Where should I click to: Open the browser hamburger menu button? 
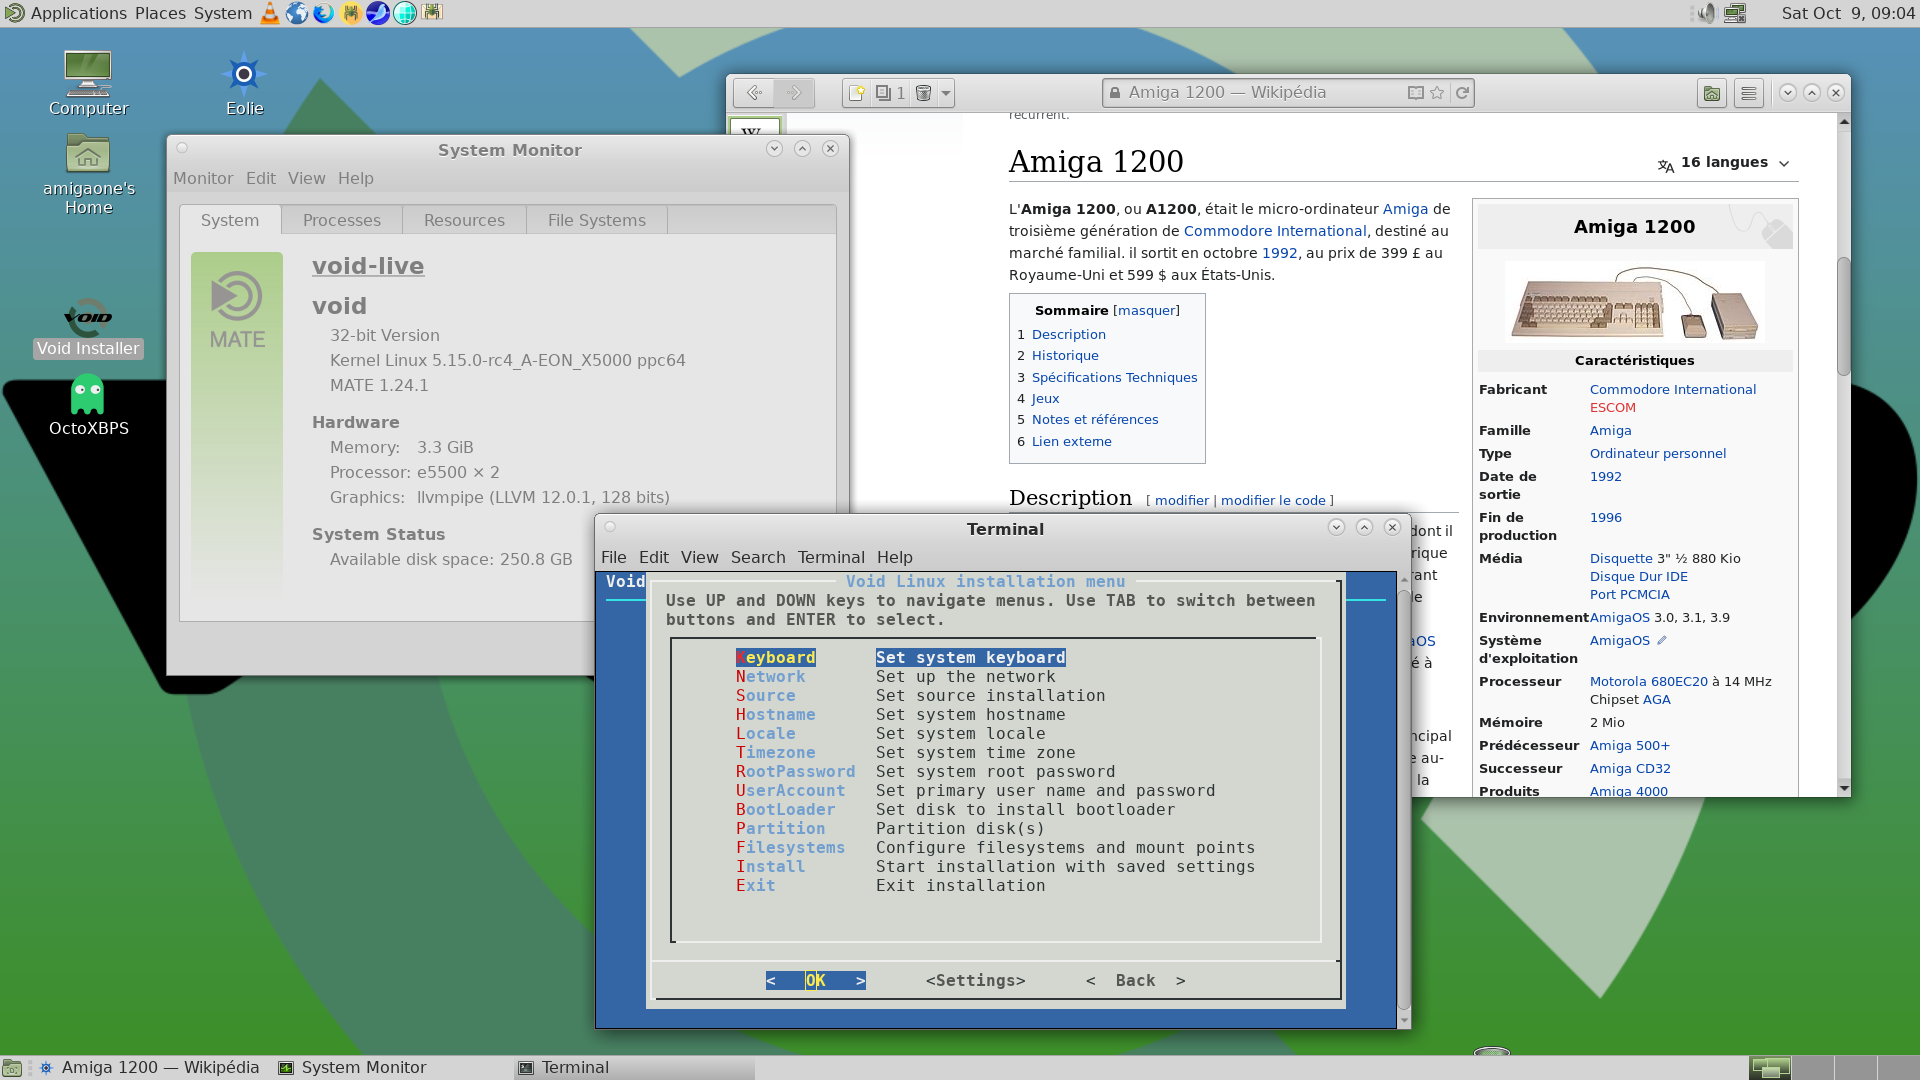(1748, 93)
